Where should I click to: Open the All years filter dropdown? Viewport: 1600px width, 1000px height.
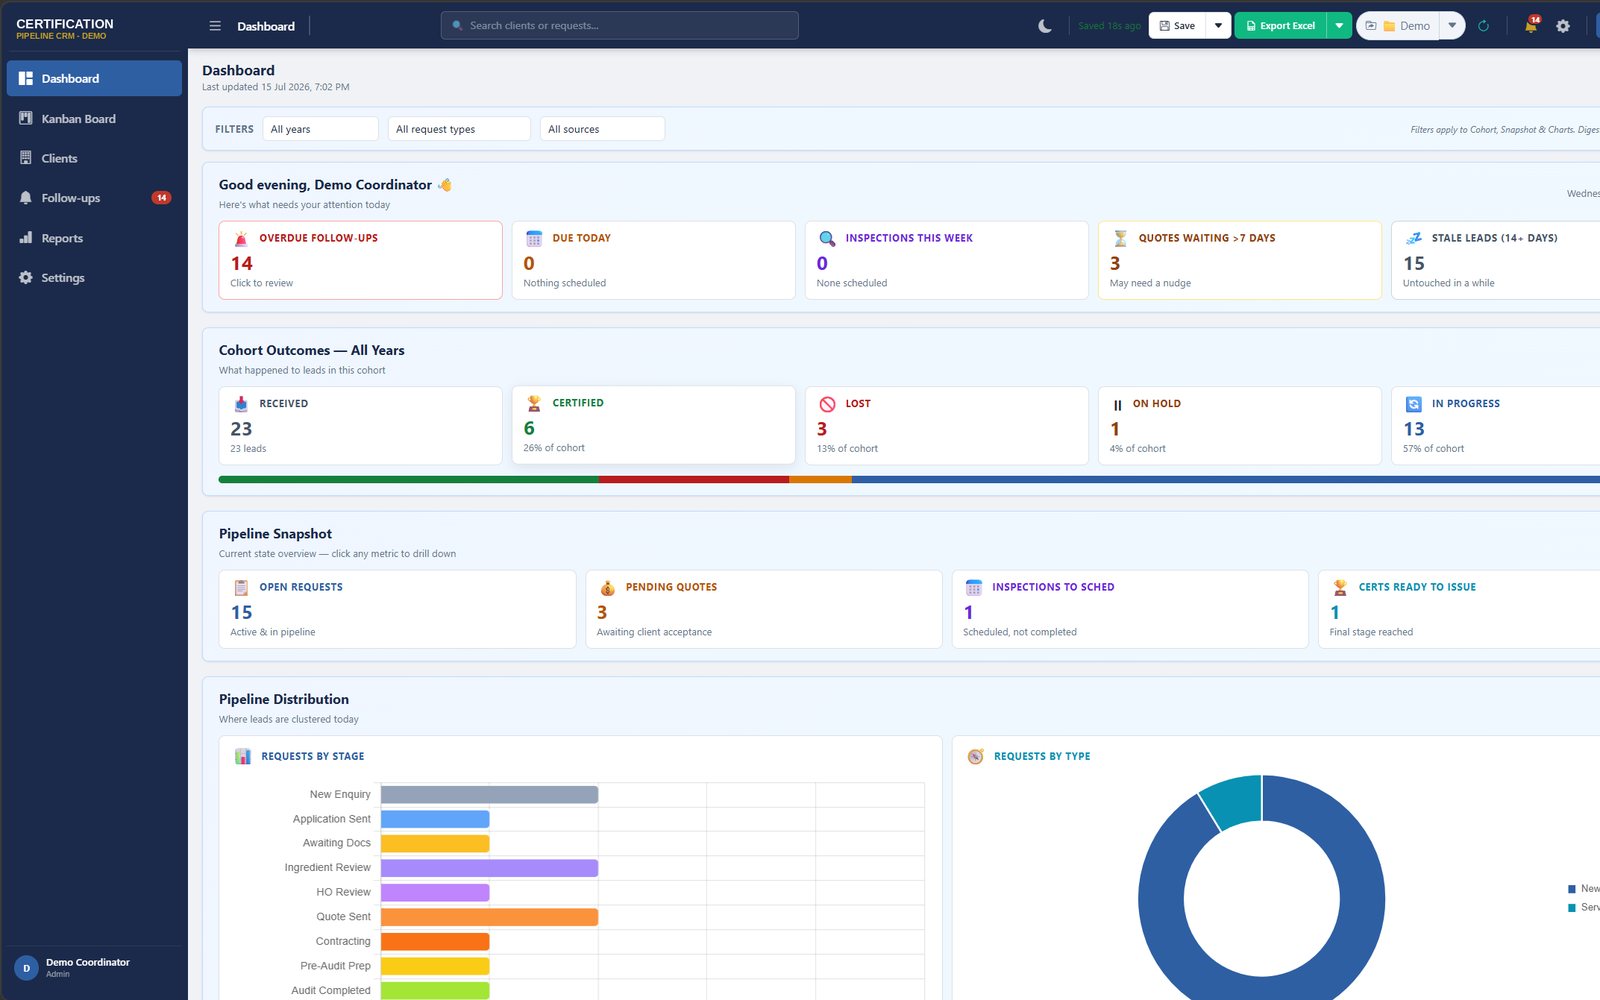pyautogui.click(x=320, y=129)
